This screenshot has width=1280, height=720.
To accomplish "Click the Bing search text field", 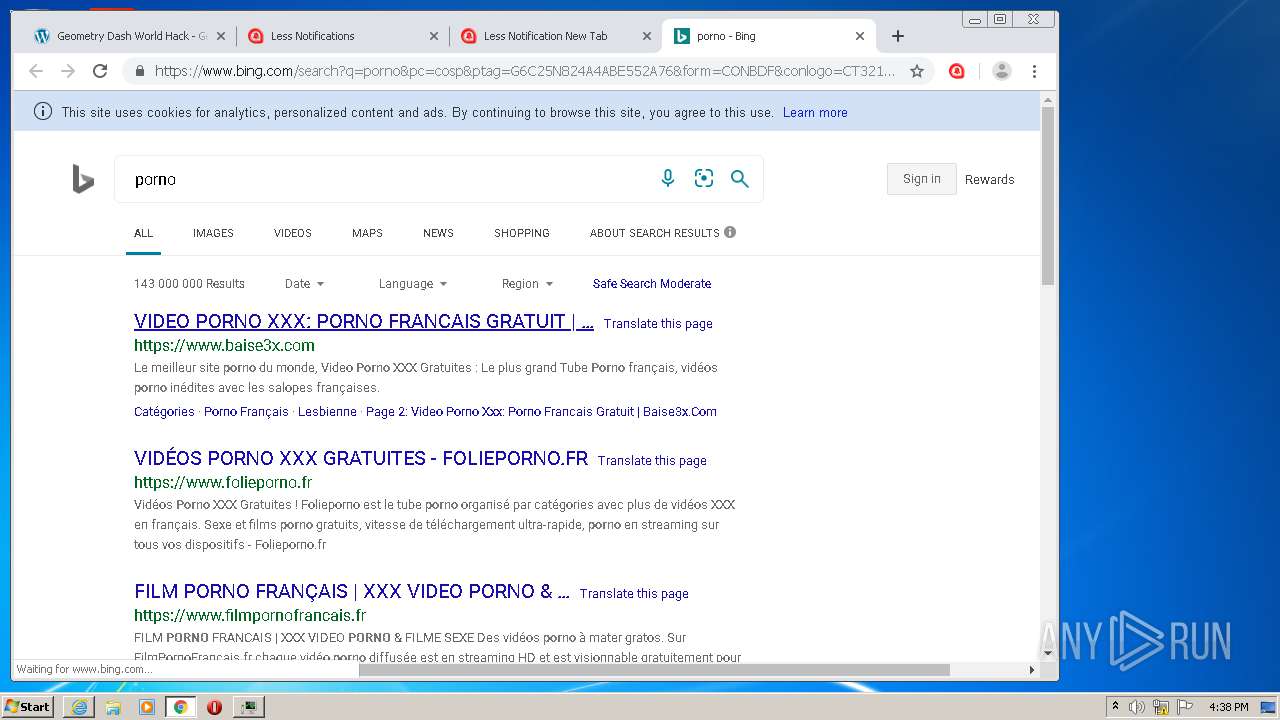I will coord(390,179).
